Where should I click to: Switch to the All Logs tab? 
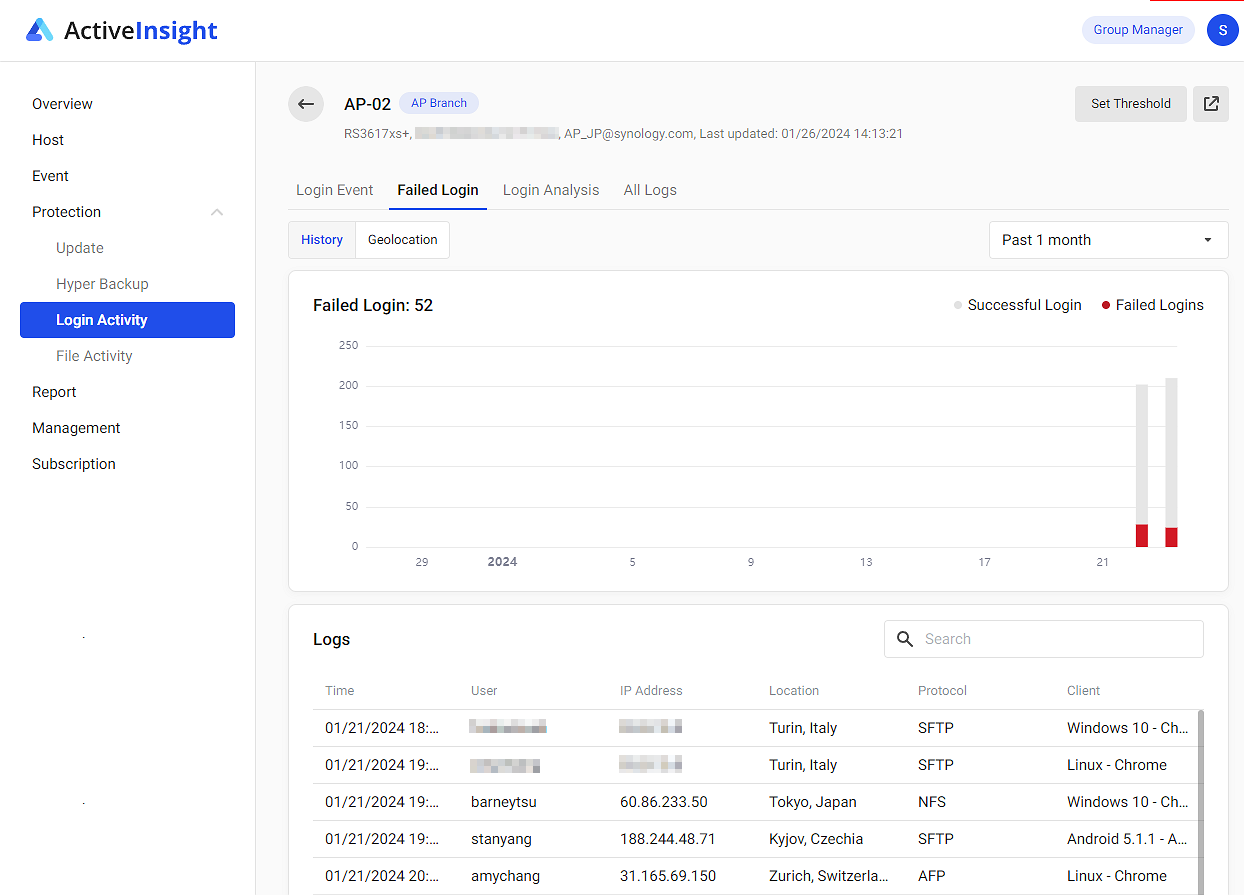(x=649, y=189)
